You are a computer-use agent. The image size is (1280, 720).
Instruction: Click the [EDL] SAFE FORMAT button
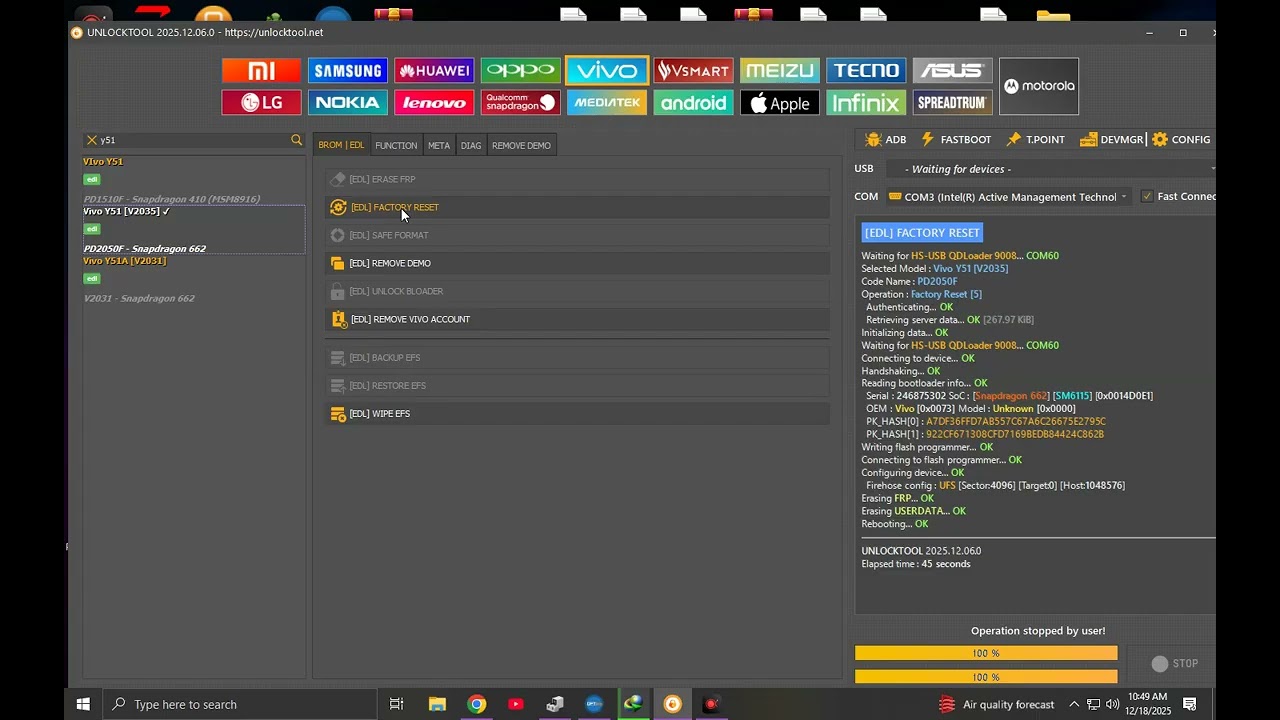click(577, 235)
